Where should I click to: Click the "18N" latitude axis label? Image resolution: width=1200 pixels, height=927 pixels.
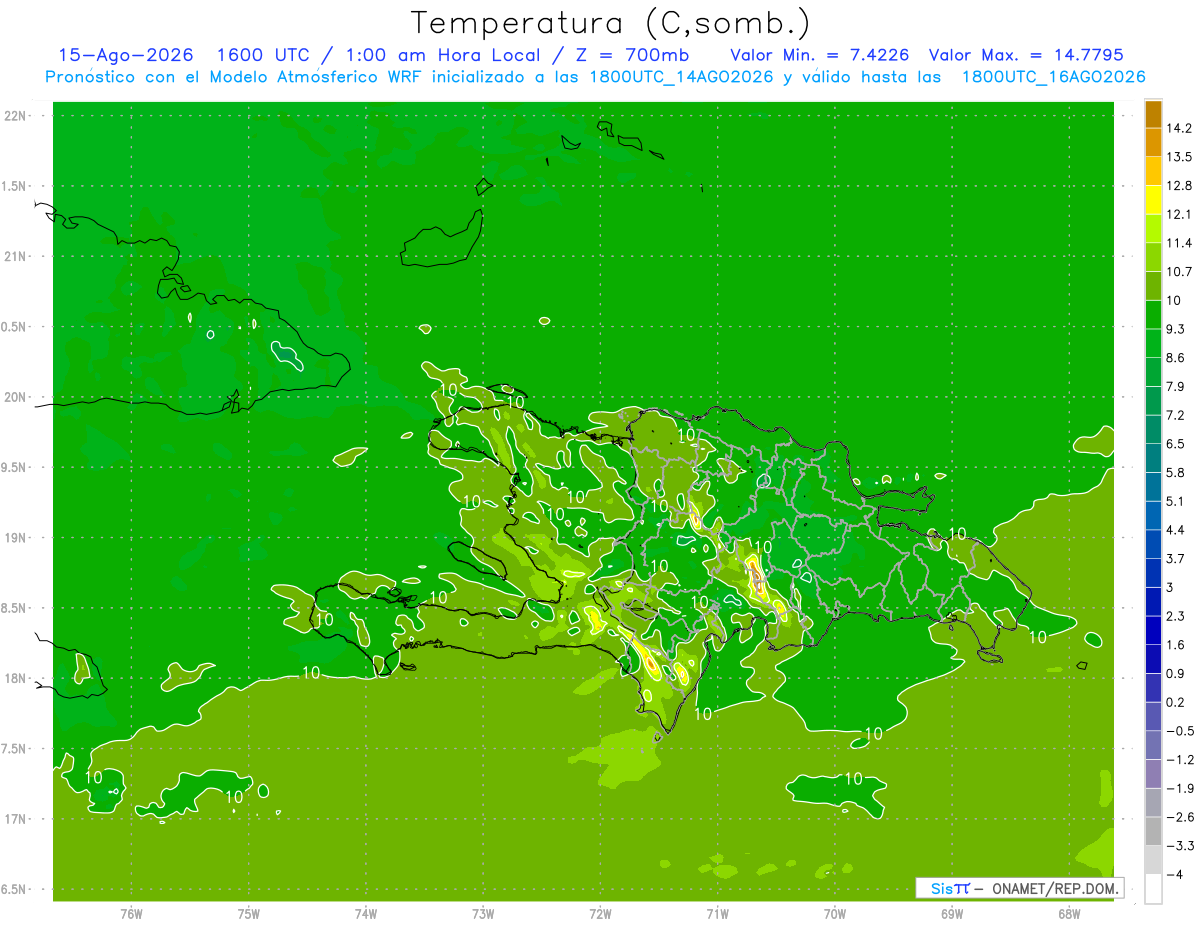tap(15, 679)
